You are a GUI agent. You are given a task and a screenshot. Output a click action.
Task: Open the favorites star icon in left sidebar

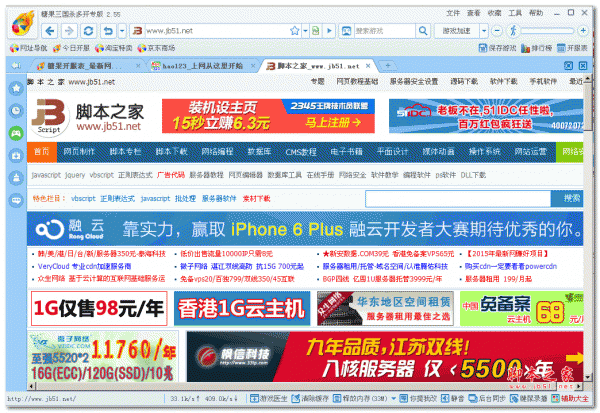16,88
